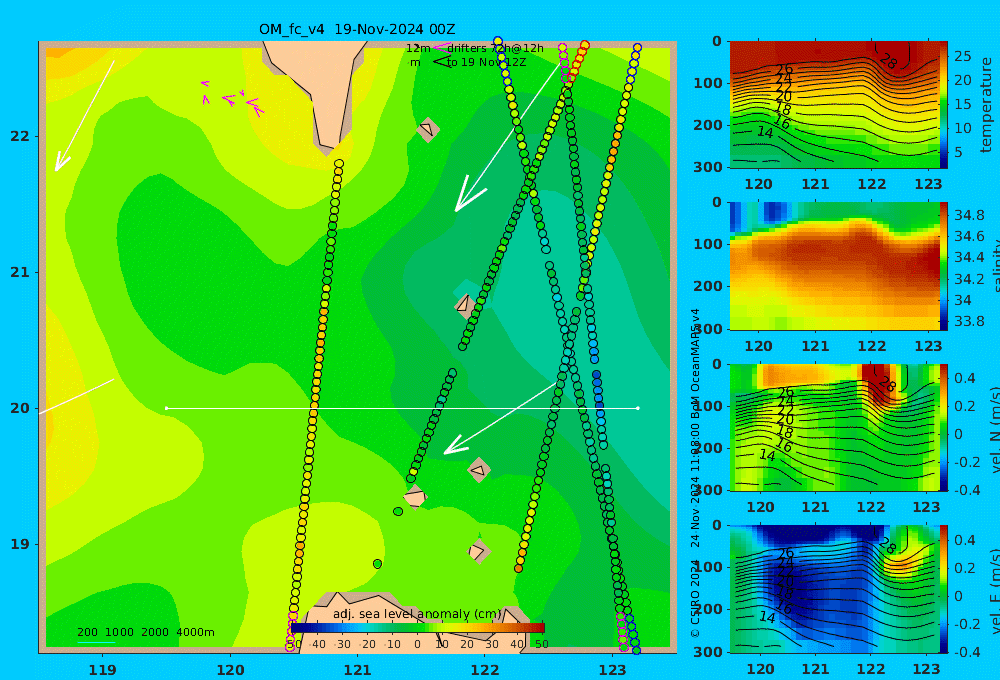Click the magenta drifter arrow legend symbol
The image size is (1000, 680).
pos(441,48)
